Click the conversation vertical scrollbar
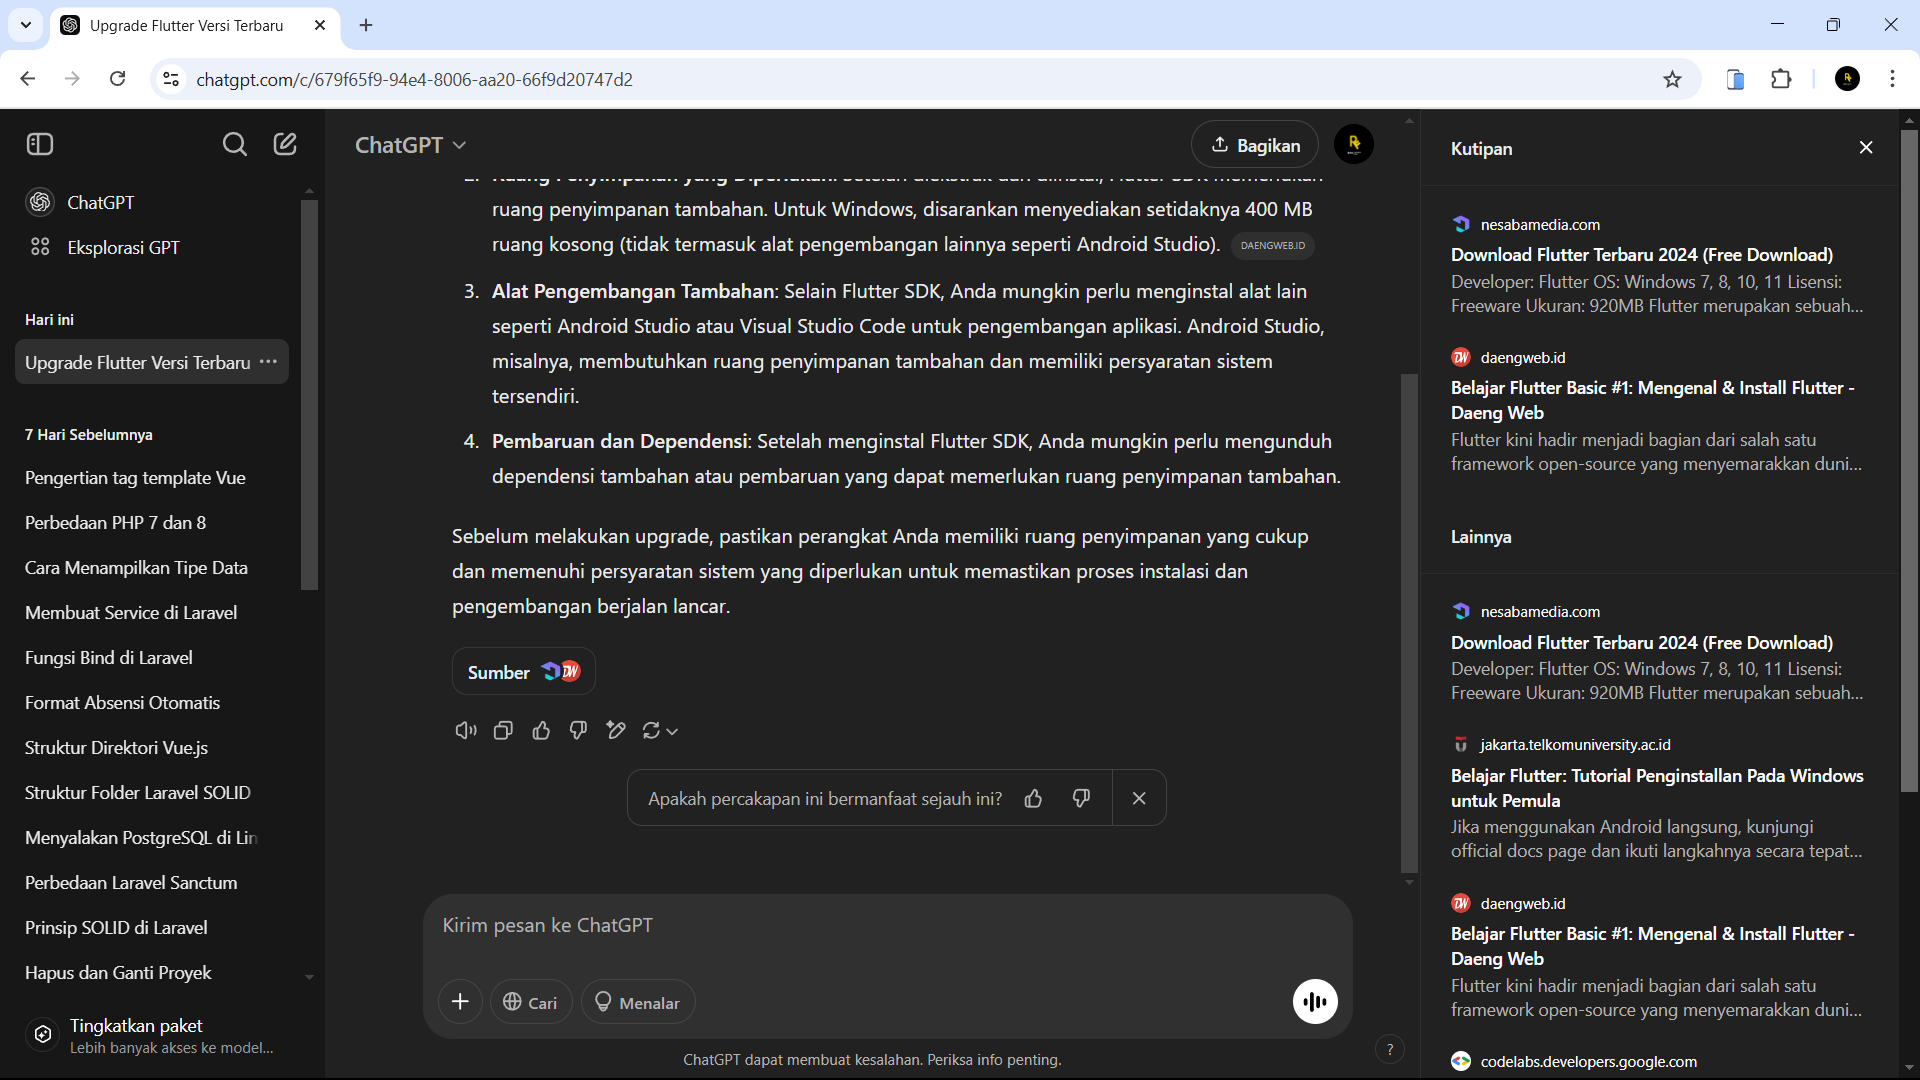The image size is (1920, 1080). (1409, 622)
